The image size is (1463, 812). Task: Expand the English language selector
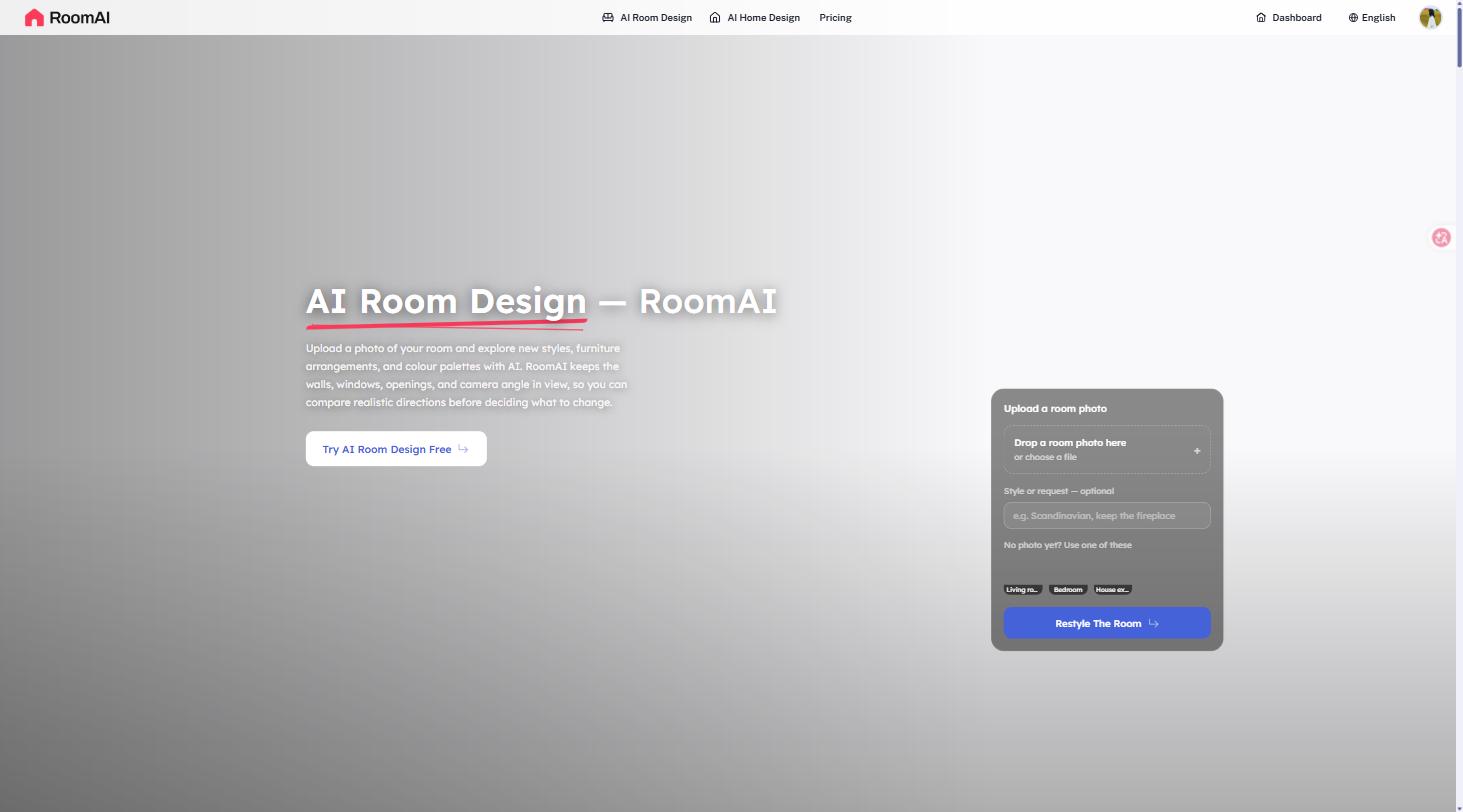click(1372, 18)
